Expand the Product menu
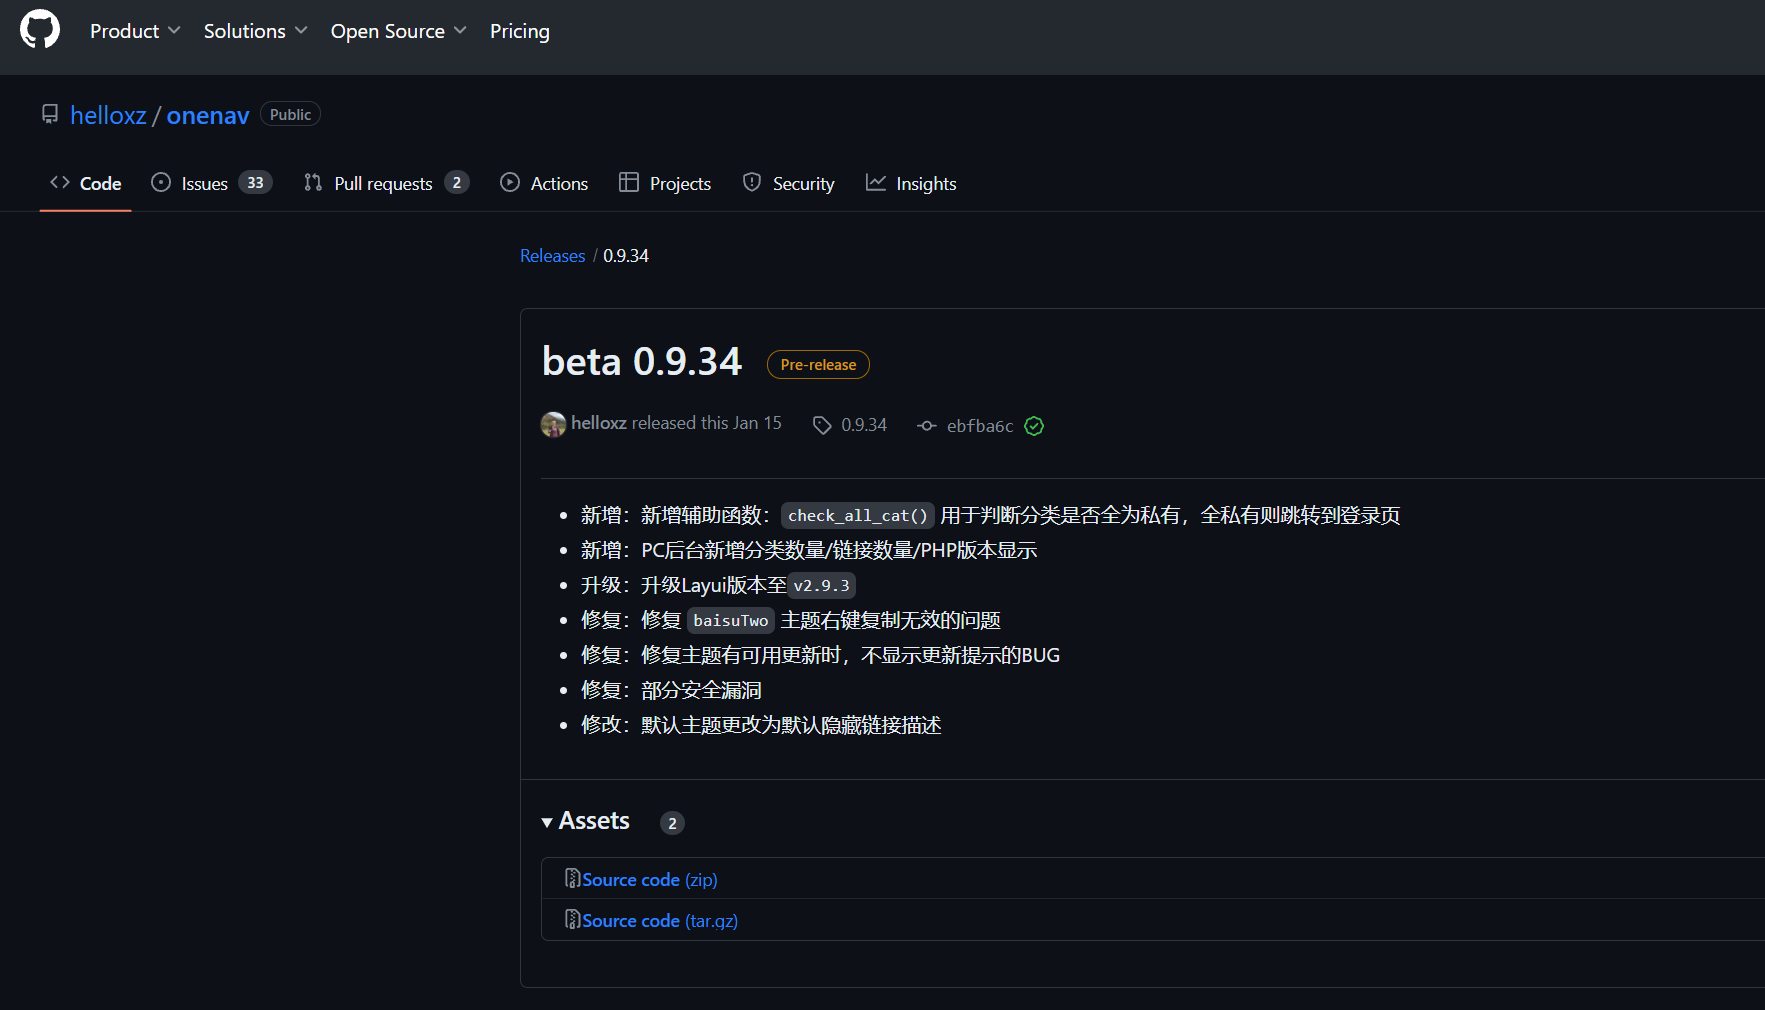This screenshot has height=1010, width=1765. point(135,31)
